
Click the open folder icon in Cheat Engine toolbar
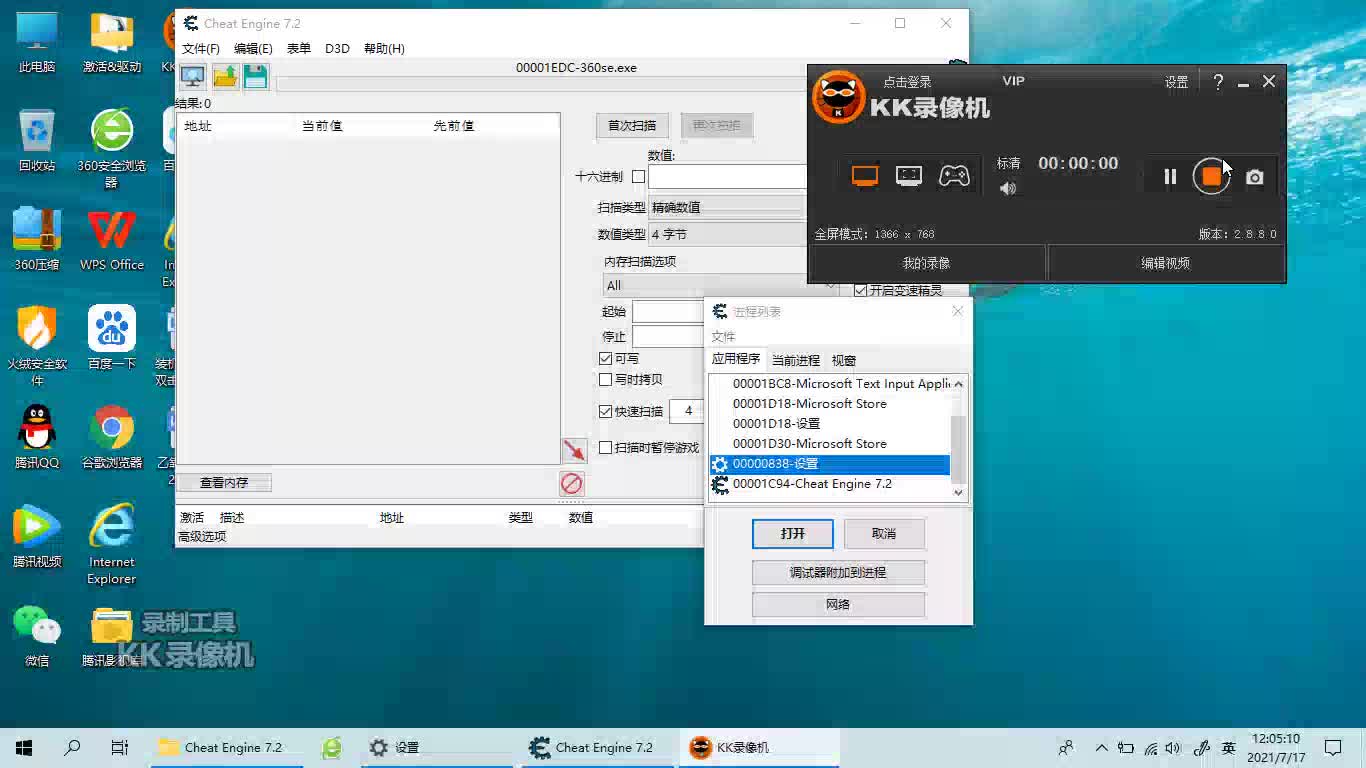[225, 77]
